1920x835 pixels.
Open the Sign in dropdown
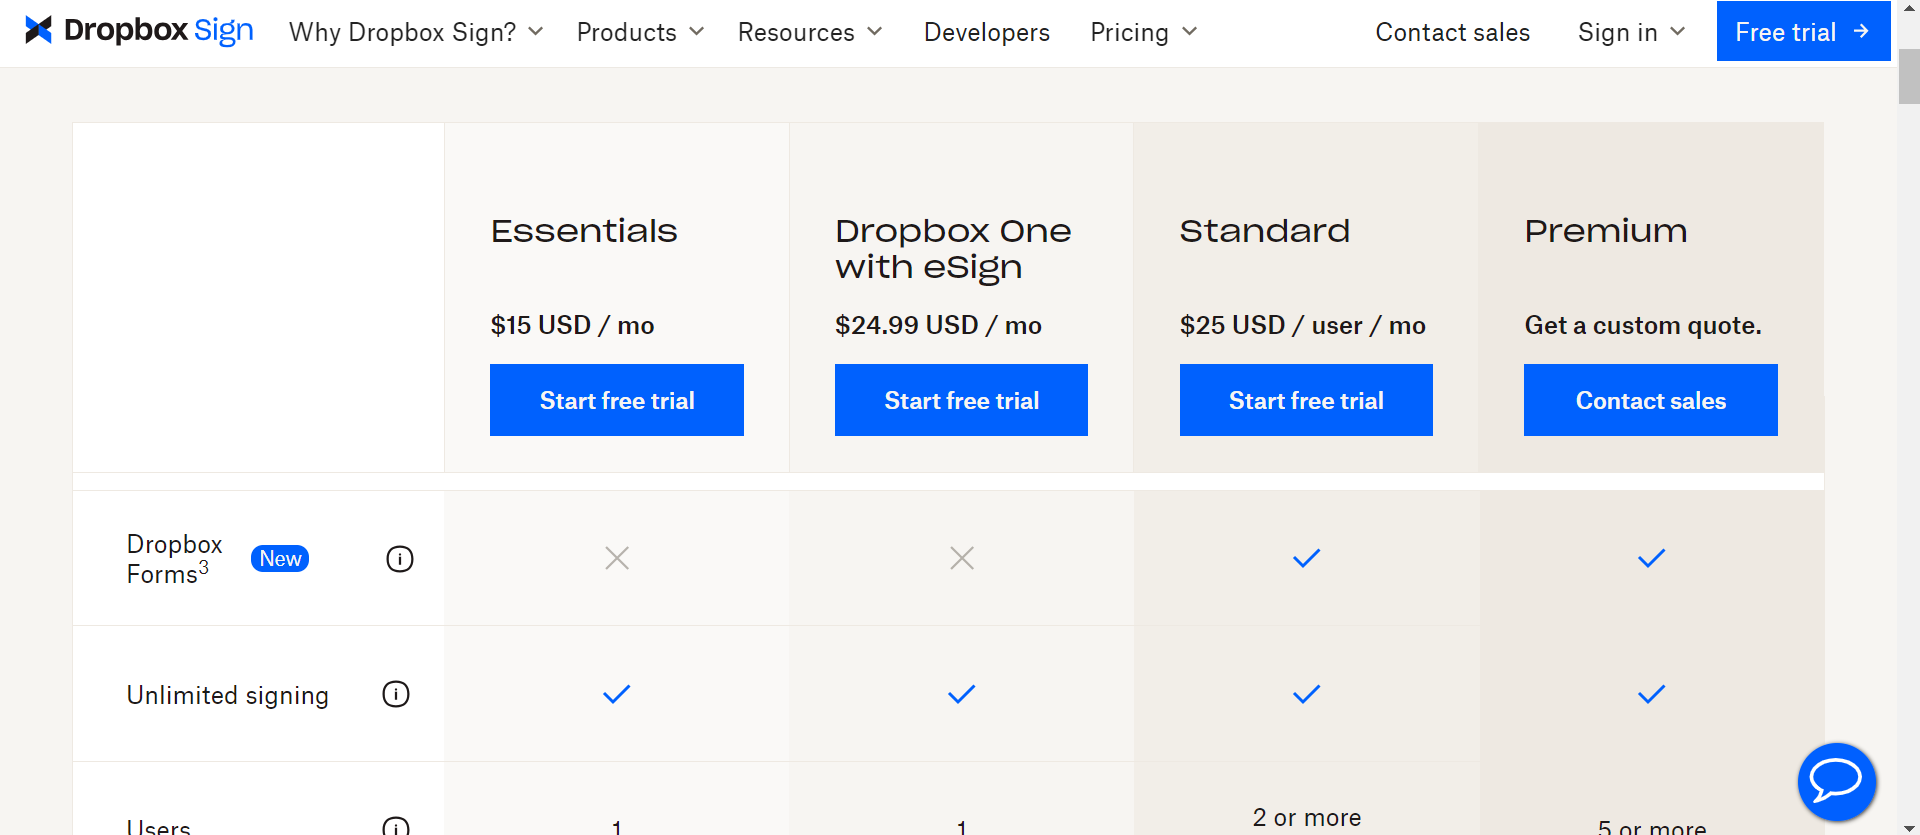(x=1631, y=32)
